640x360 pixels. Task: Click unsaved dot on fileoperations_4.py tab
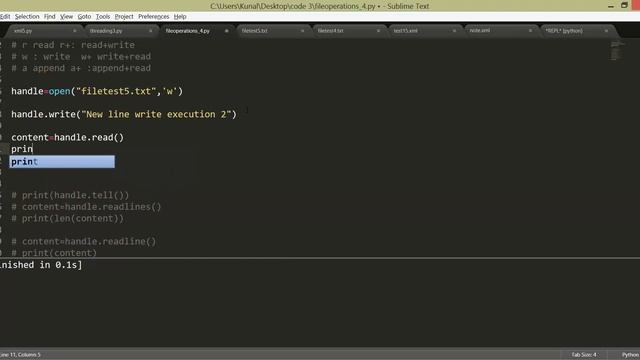click(x=227, y=31)
